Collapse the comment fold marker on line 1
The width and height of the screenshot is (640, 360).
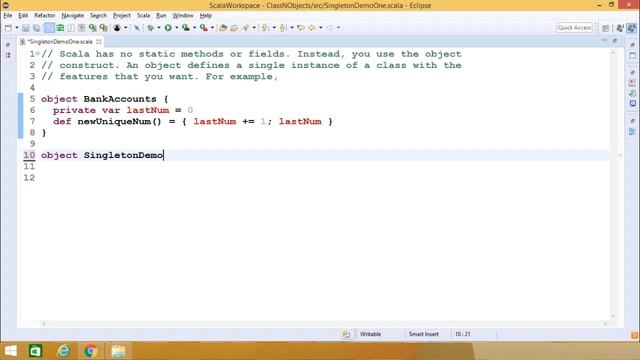(38, 53)
